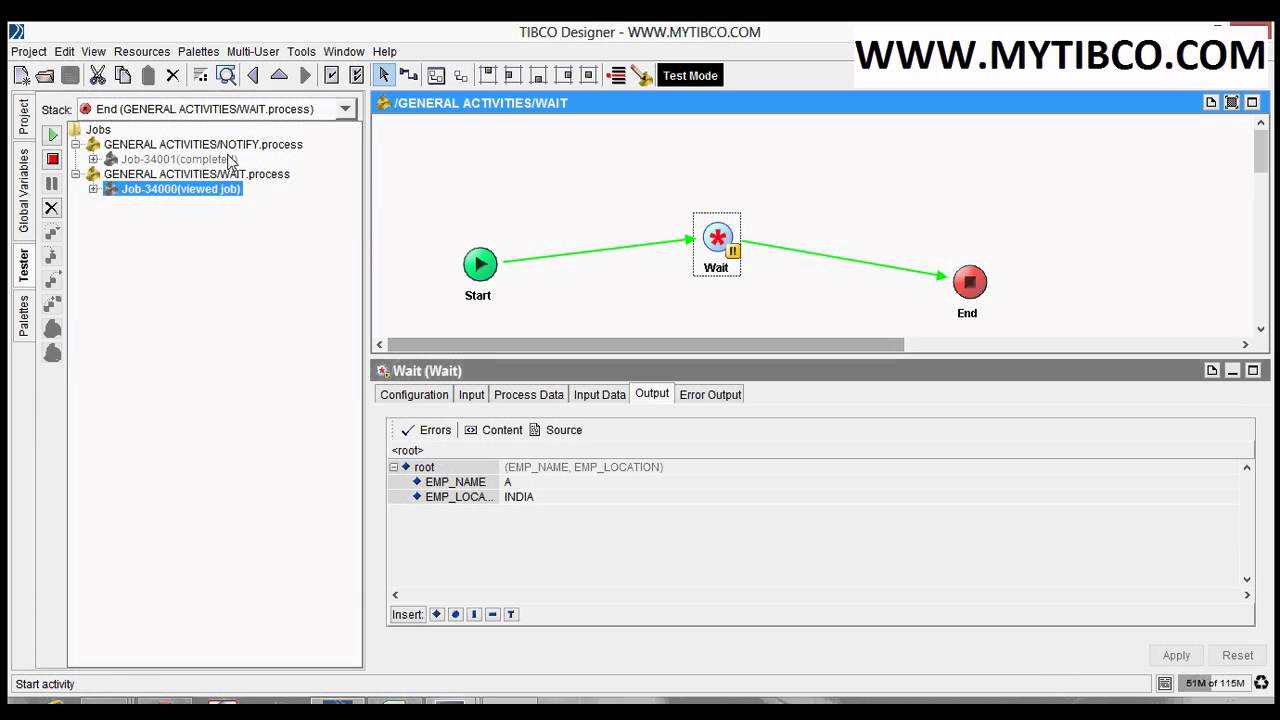Expand the Job-34000 viewed job node
The image size is (1280, 720).
click(x=93, y=189)
